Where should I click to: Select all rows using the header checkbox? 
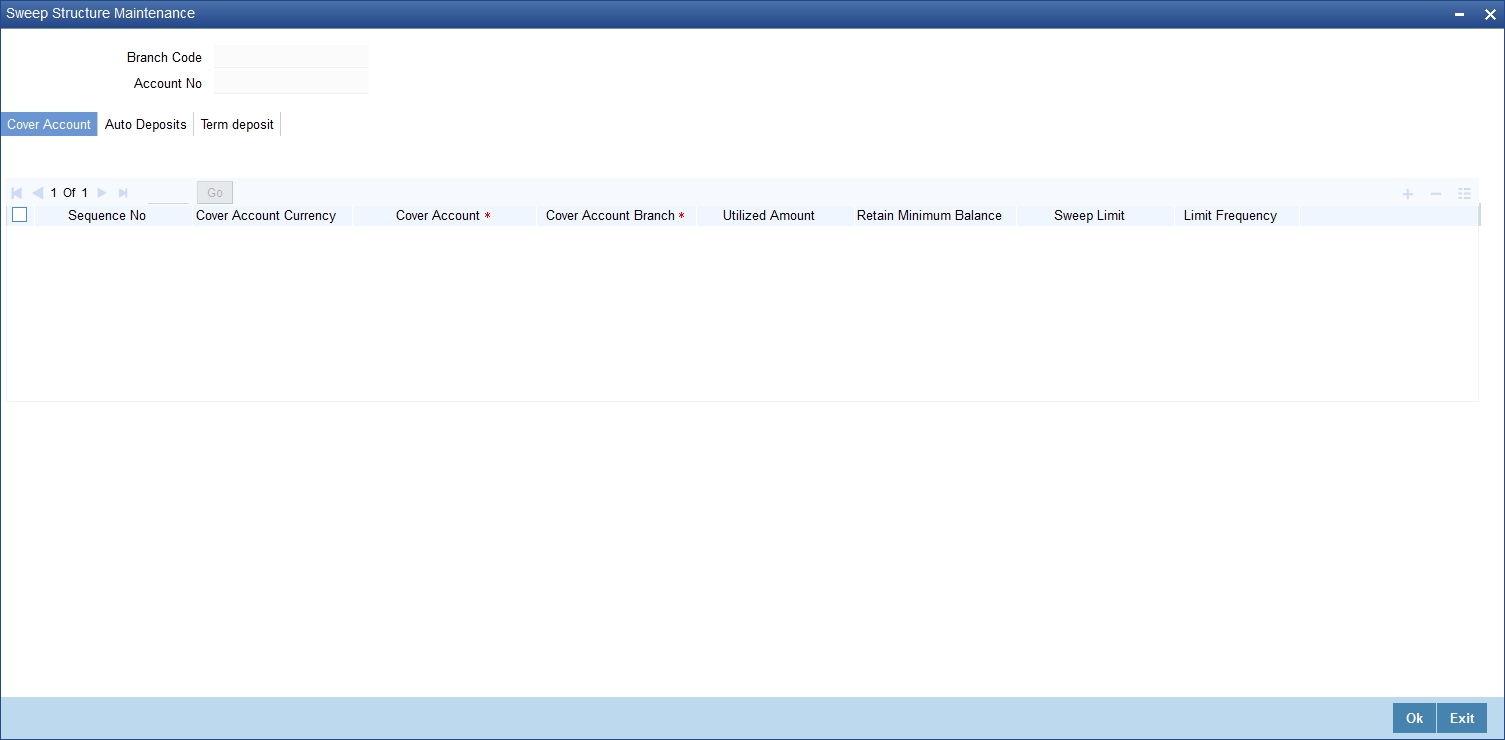point(19,214)
